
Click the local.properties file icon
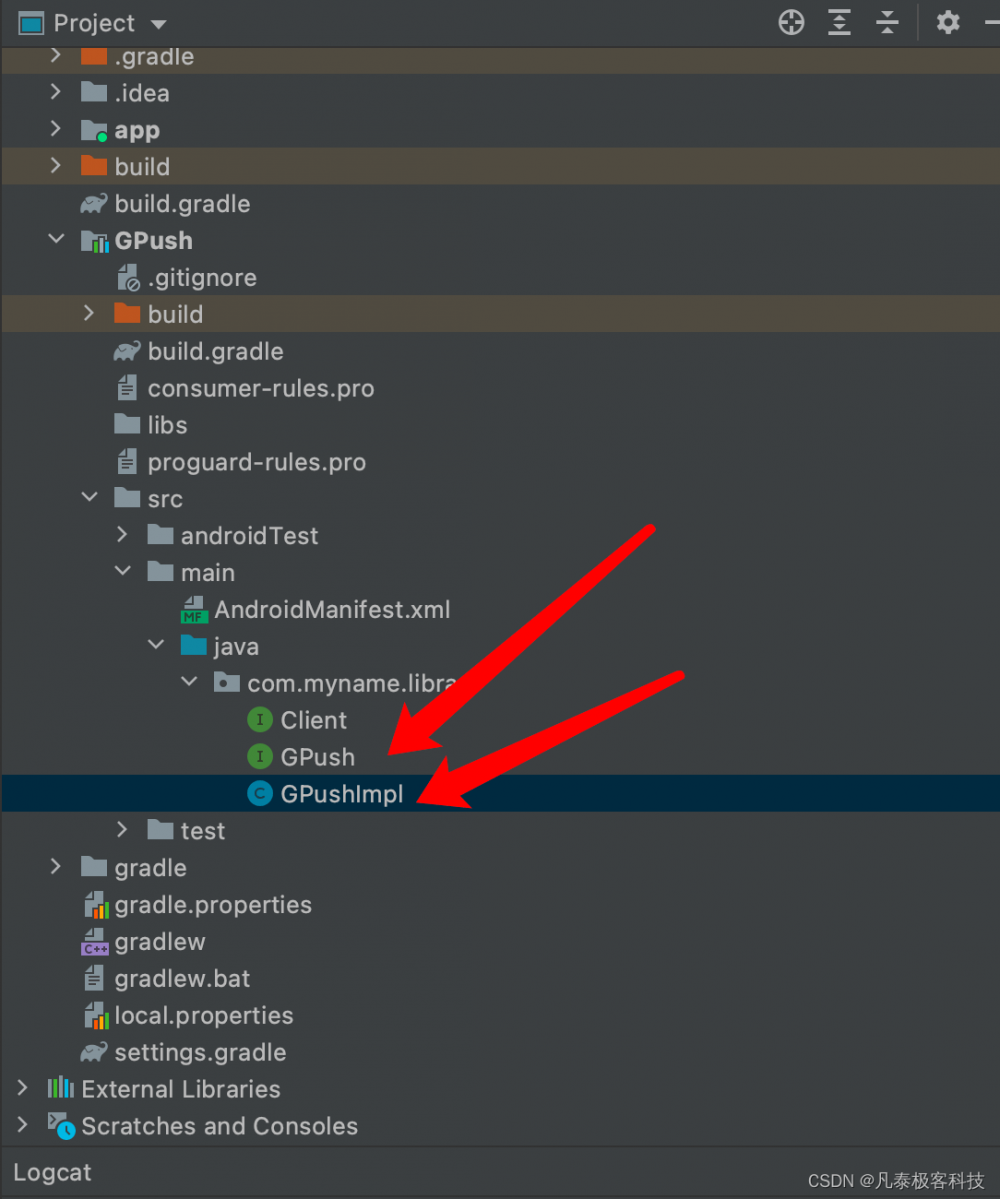[96, 1015]
